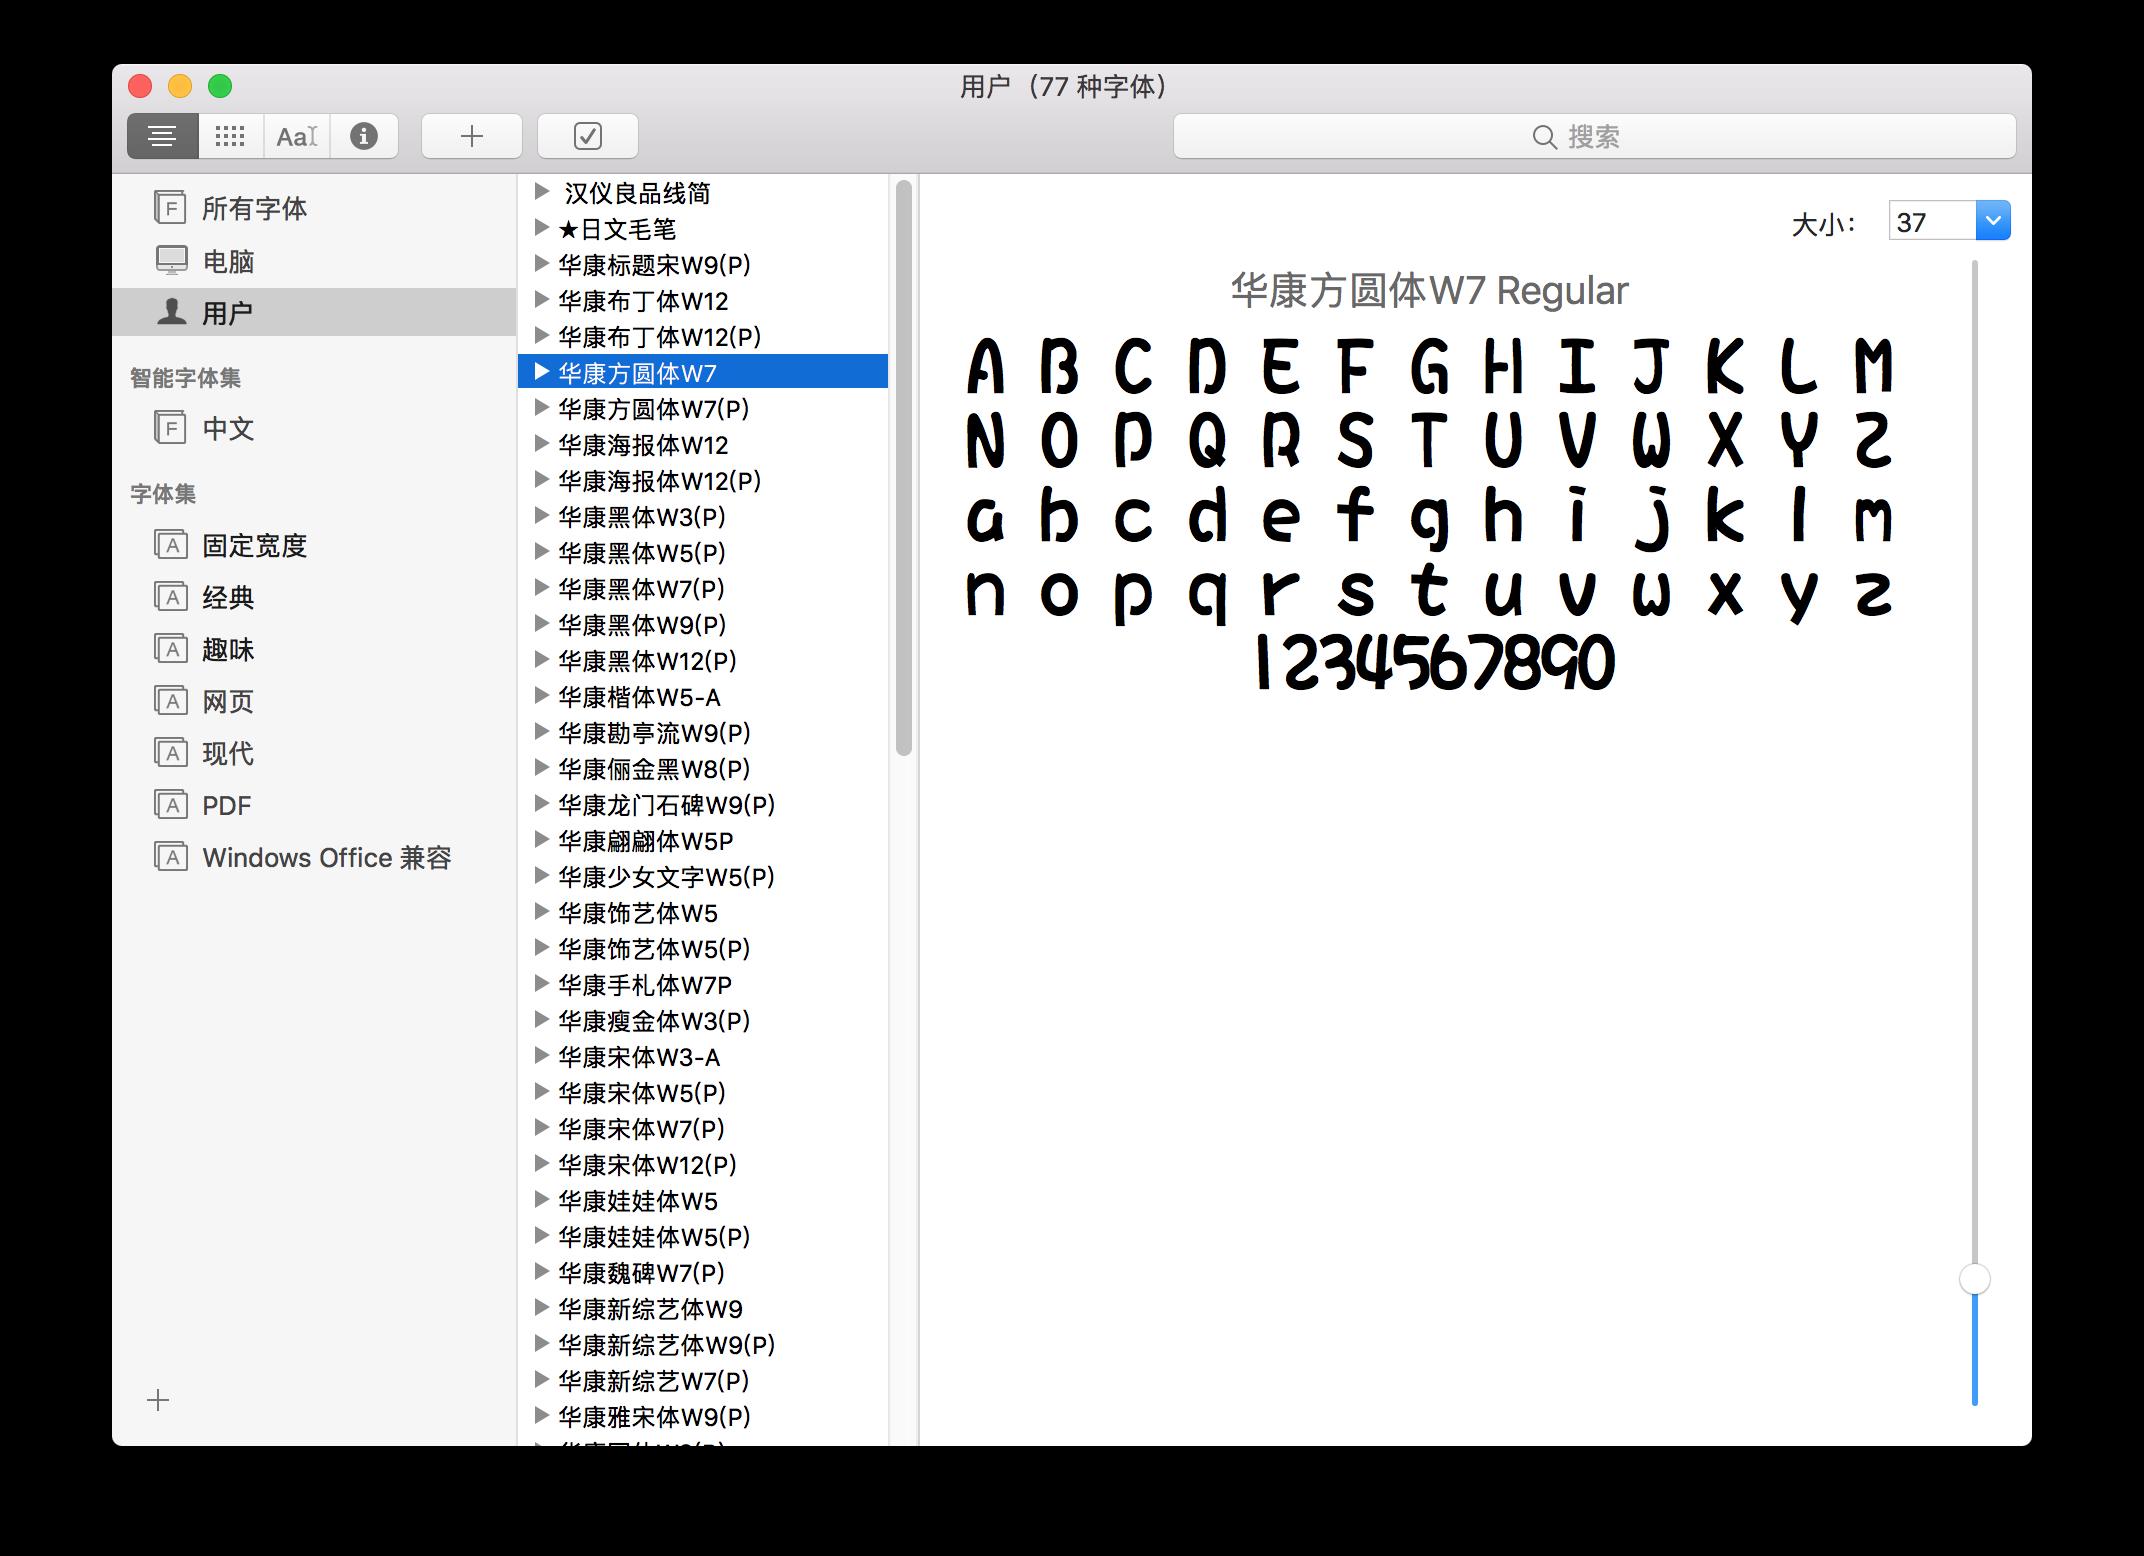The height and width of the screenshot is (1556, 2144).
Task: Switch to sample preview list view
Action: click(162, 136)
